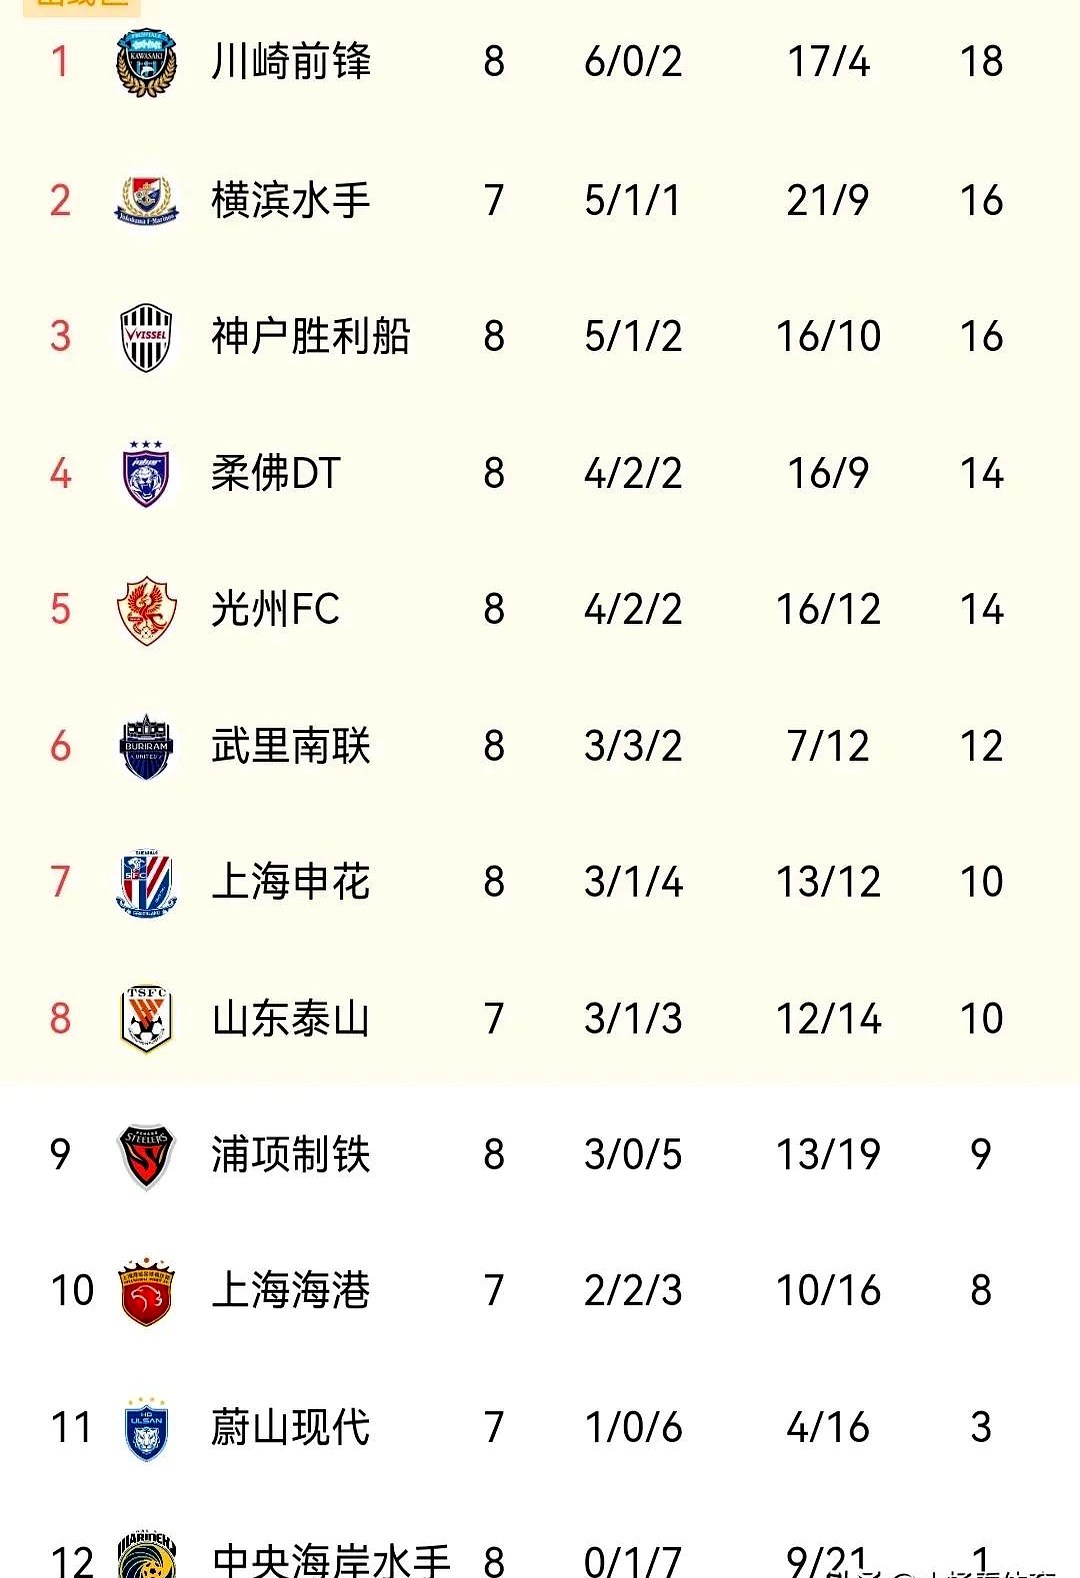Click the Gwangju FC phoenix emblem
The width and height of the screenshot is (1080, 1578).
tap(147, 610)
